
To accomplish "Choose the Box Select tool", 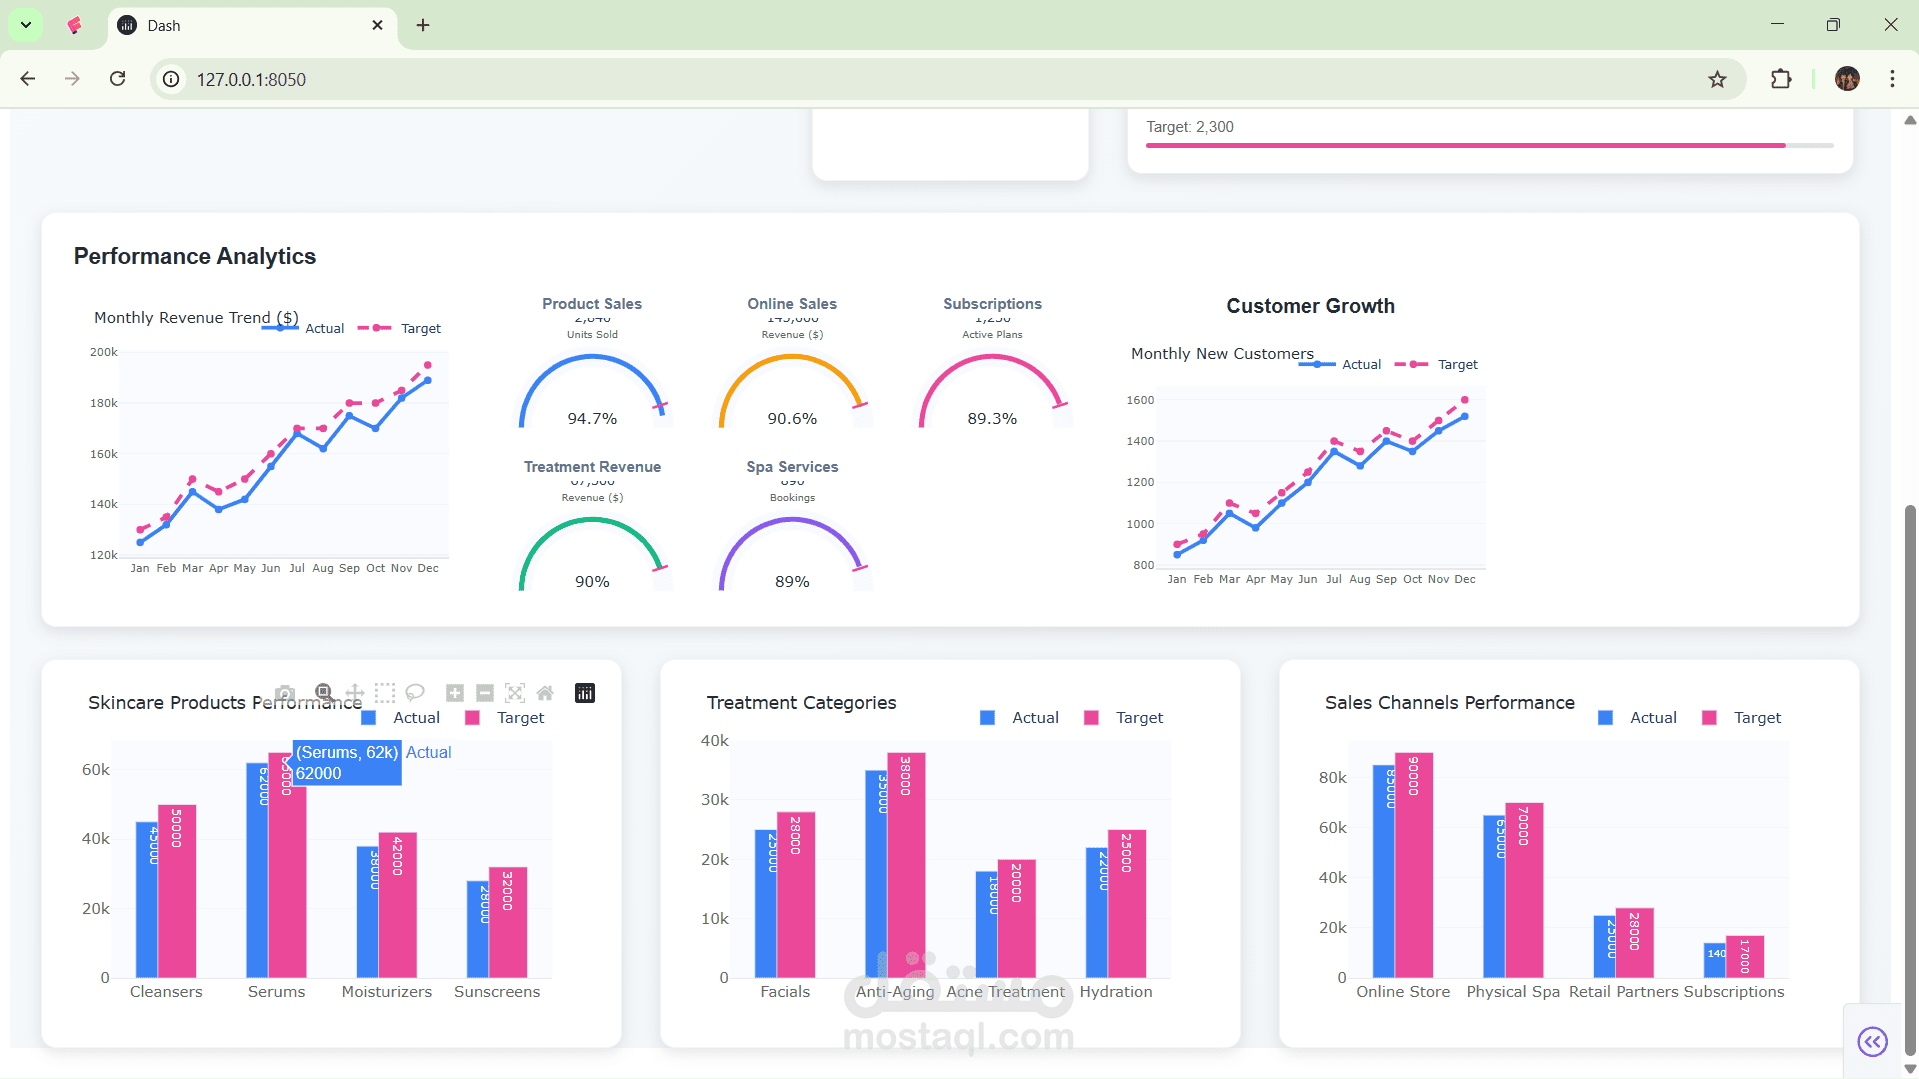I will [384, 693].
